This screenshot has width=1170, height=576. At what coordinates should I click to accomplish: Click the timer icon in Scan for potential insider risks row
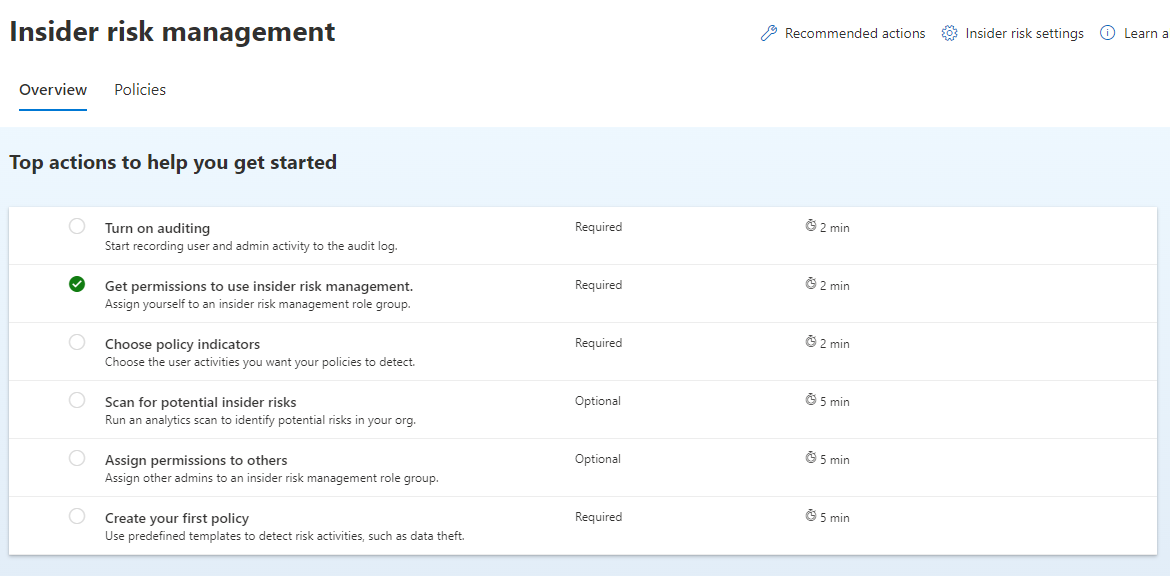(811, 401)
